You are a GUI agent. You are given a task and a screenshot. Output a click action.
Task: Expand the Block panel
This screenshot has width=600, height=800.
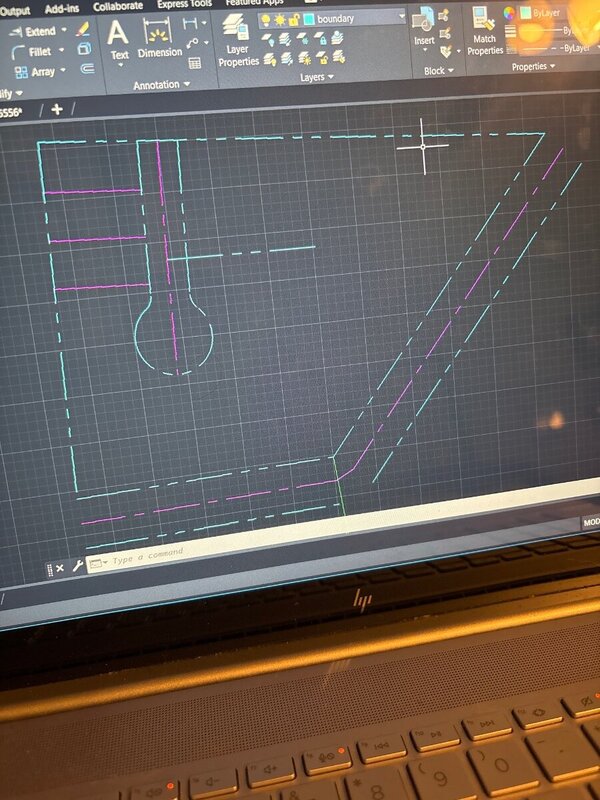coord(439,71)
